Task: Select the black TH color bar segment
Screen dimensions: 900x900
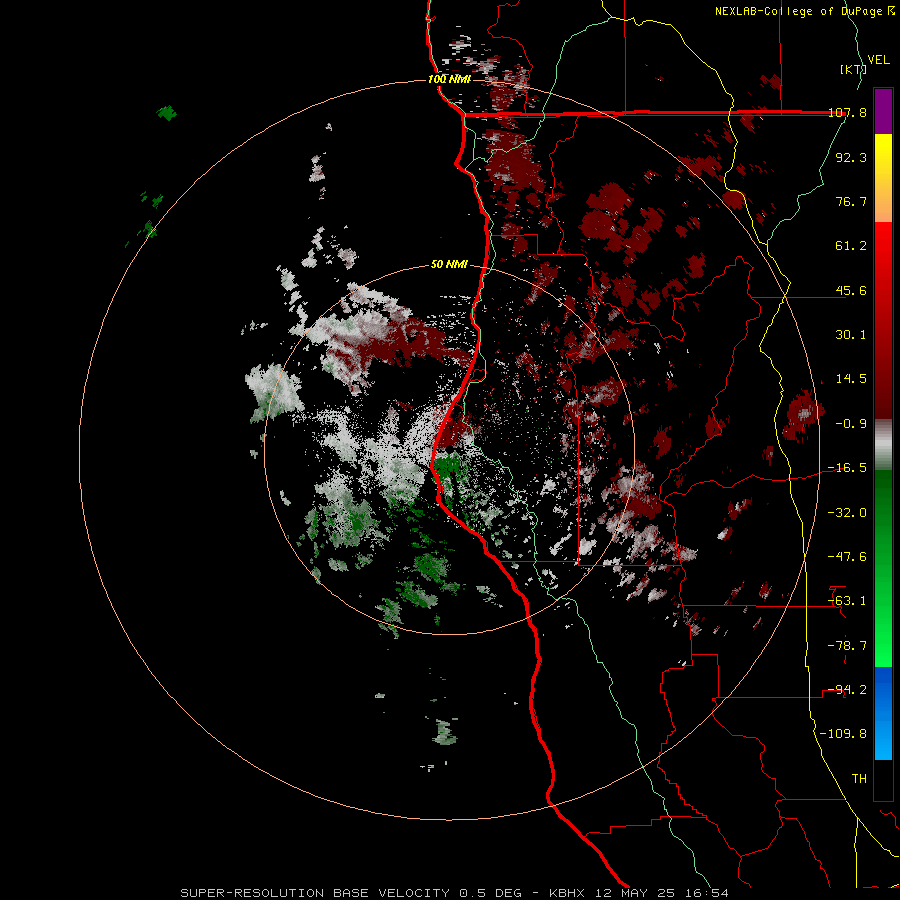Action: [x=883, y=780]
